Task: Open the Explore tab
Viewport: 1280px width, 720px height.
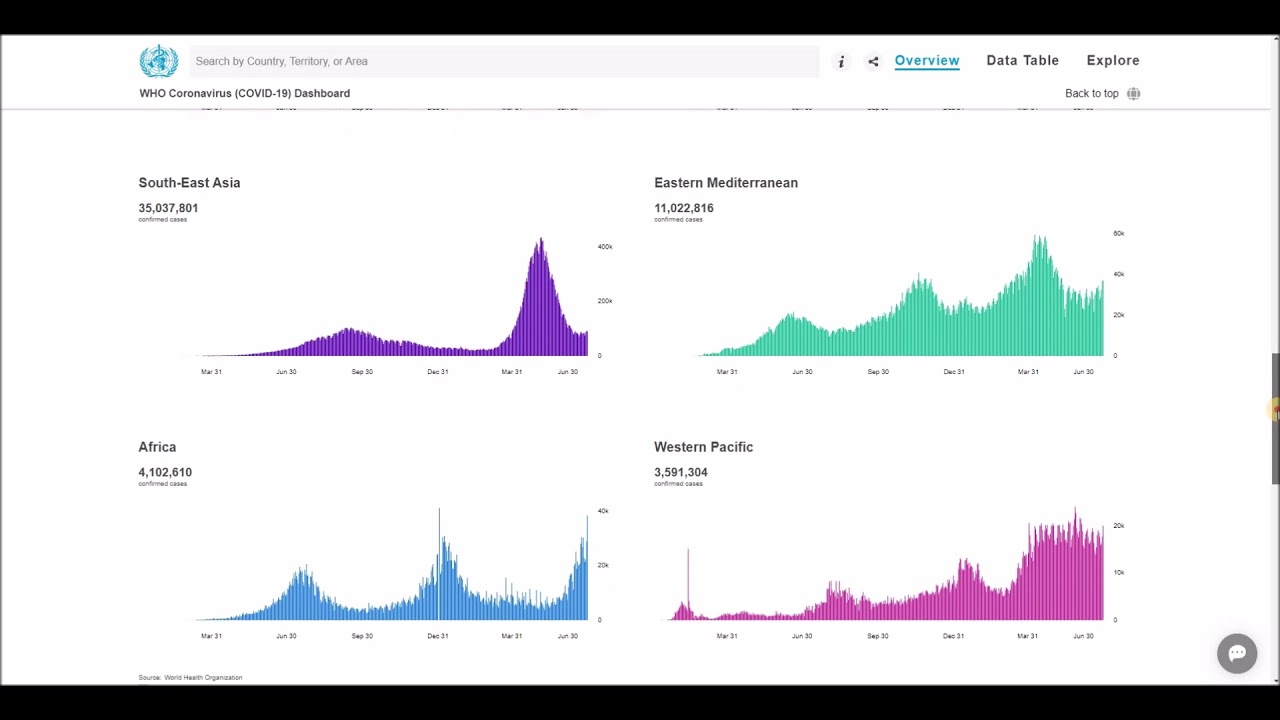Action: [x=1113, y=61]
